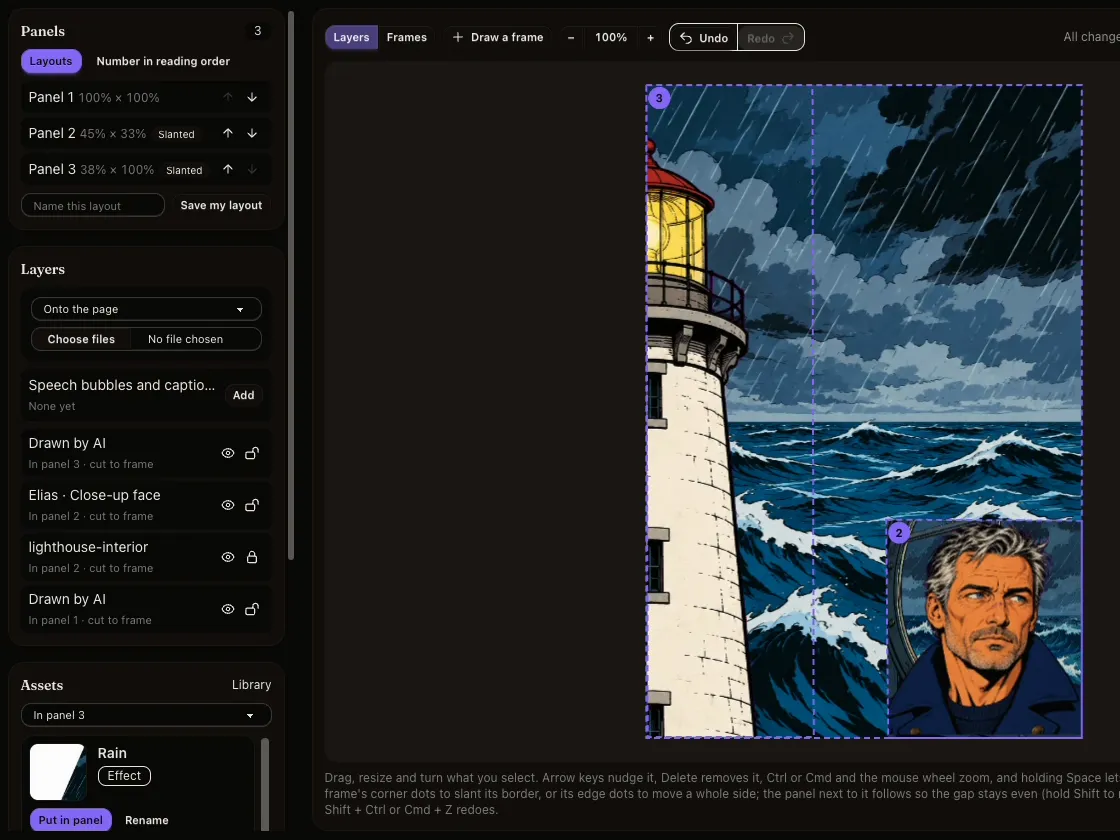Click Save my layout
The height and width of the screenshot is (840, 1120).
pos(221,205)
